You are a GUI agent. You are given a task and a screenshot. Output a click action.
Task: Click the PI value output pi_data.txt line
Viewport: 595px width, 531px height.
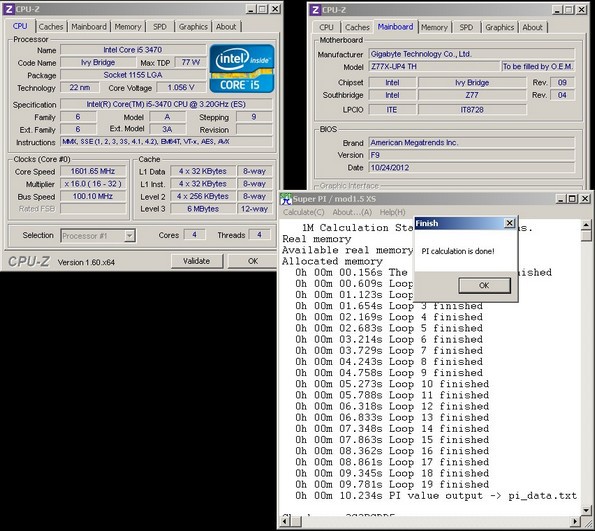[x=436, y=496]
